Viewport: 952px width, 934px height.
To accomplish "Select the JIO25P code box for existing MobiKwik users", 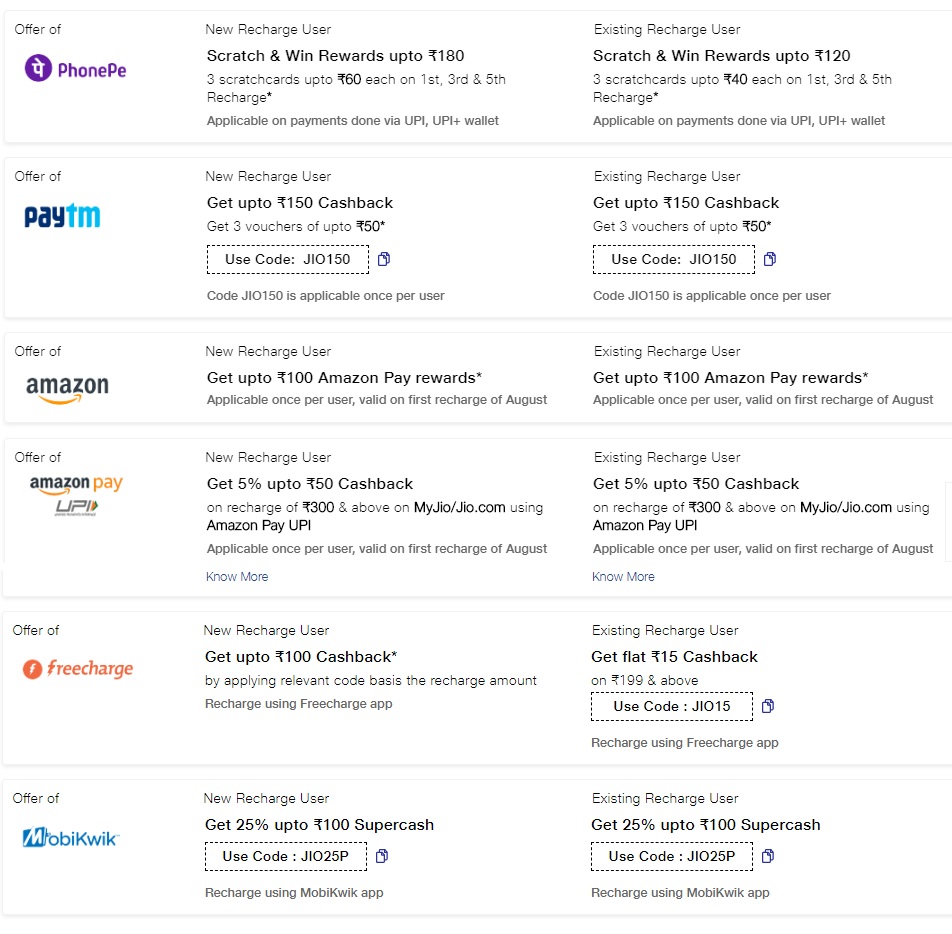I will click(671, 857).
